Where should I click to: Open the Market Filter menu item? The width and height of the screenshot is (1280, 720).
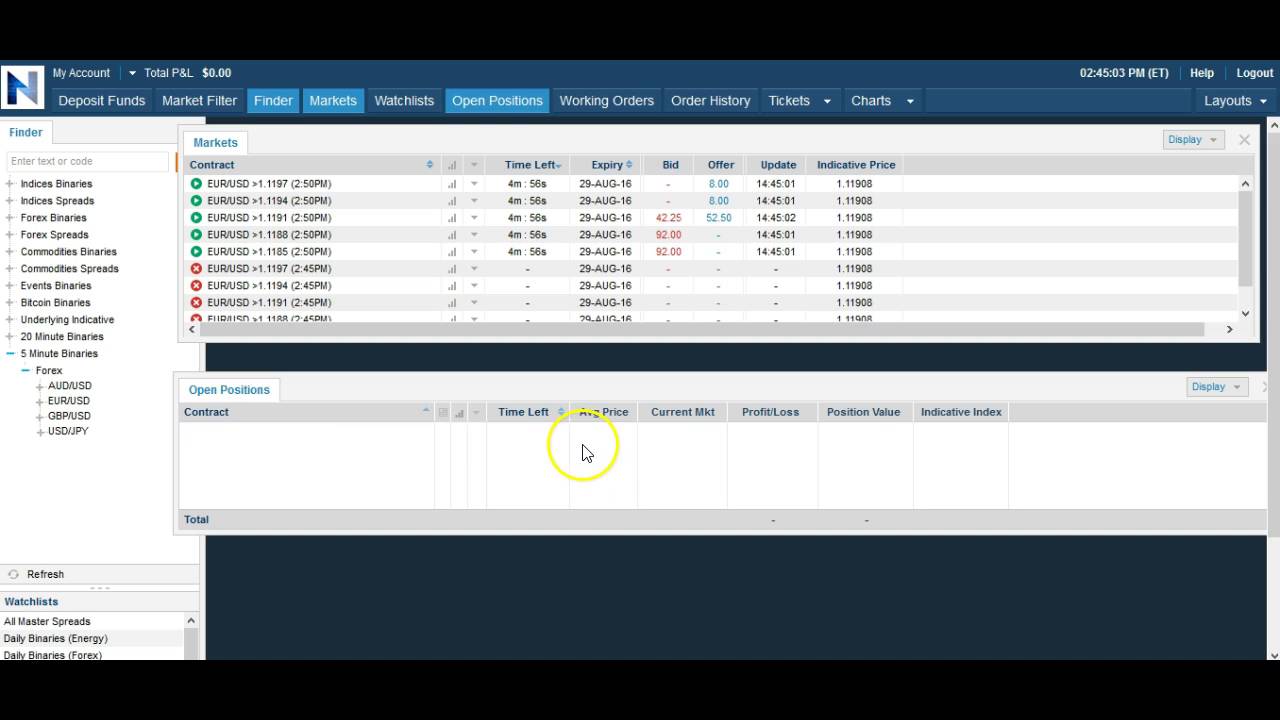[x=200, y=100]
